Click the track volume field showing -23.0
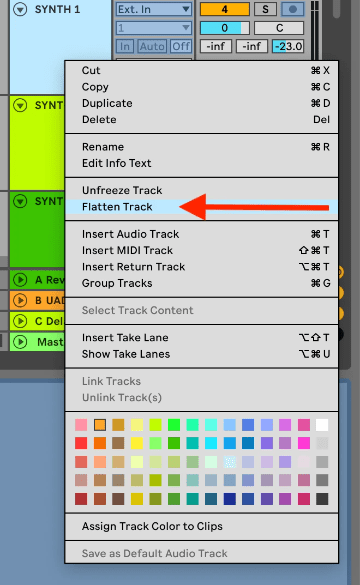 (288, 46)
